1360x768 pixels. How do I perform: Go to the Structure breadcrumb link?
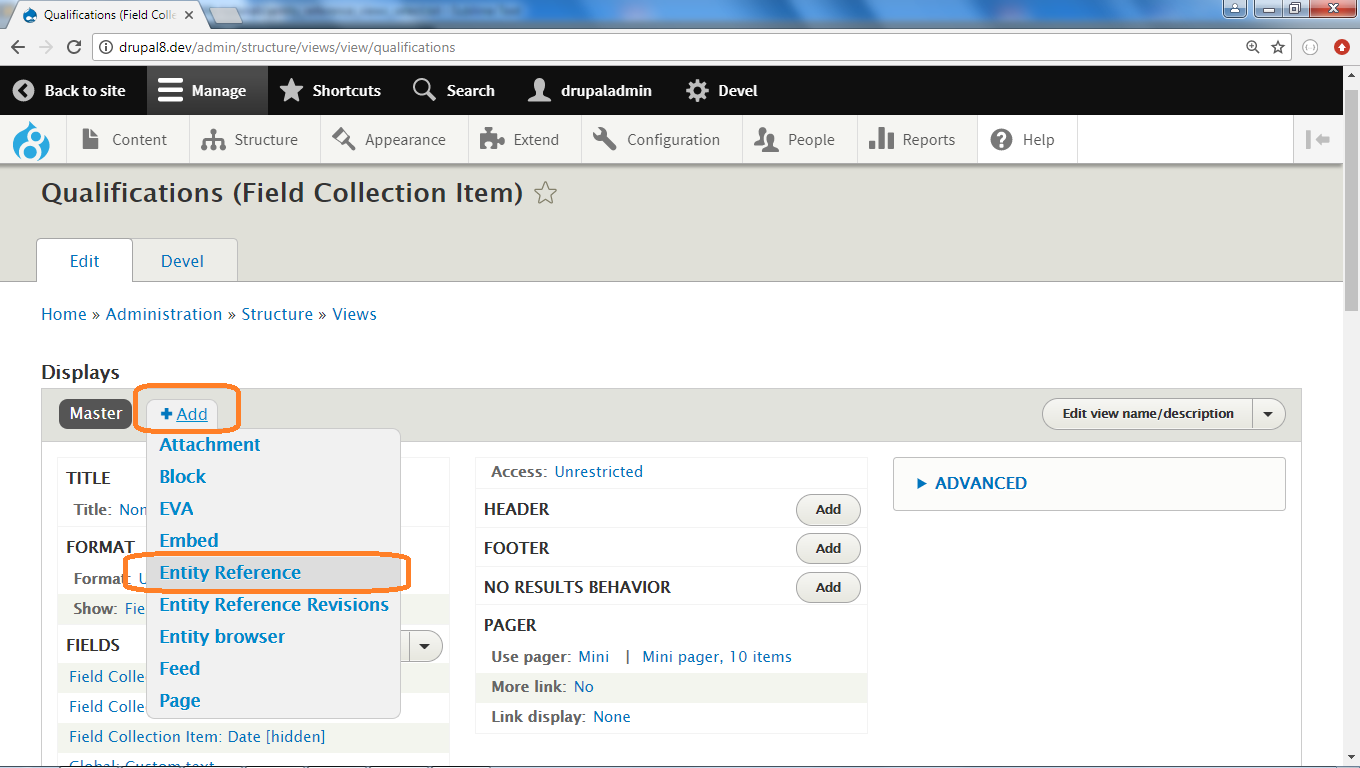coord(277,314)
